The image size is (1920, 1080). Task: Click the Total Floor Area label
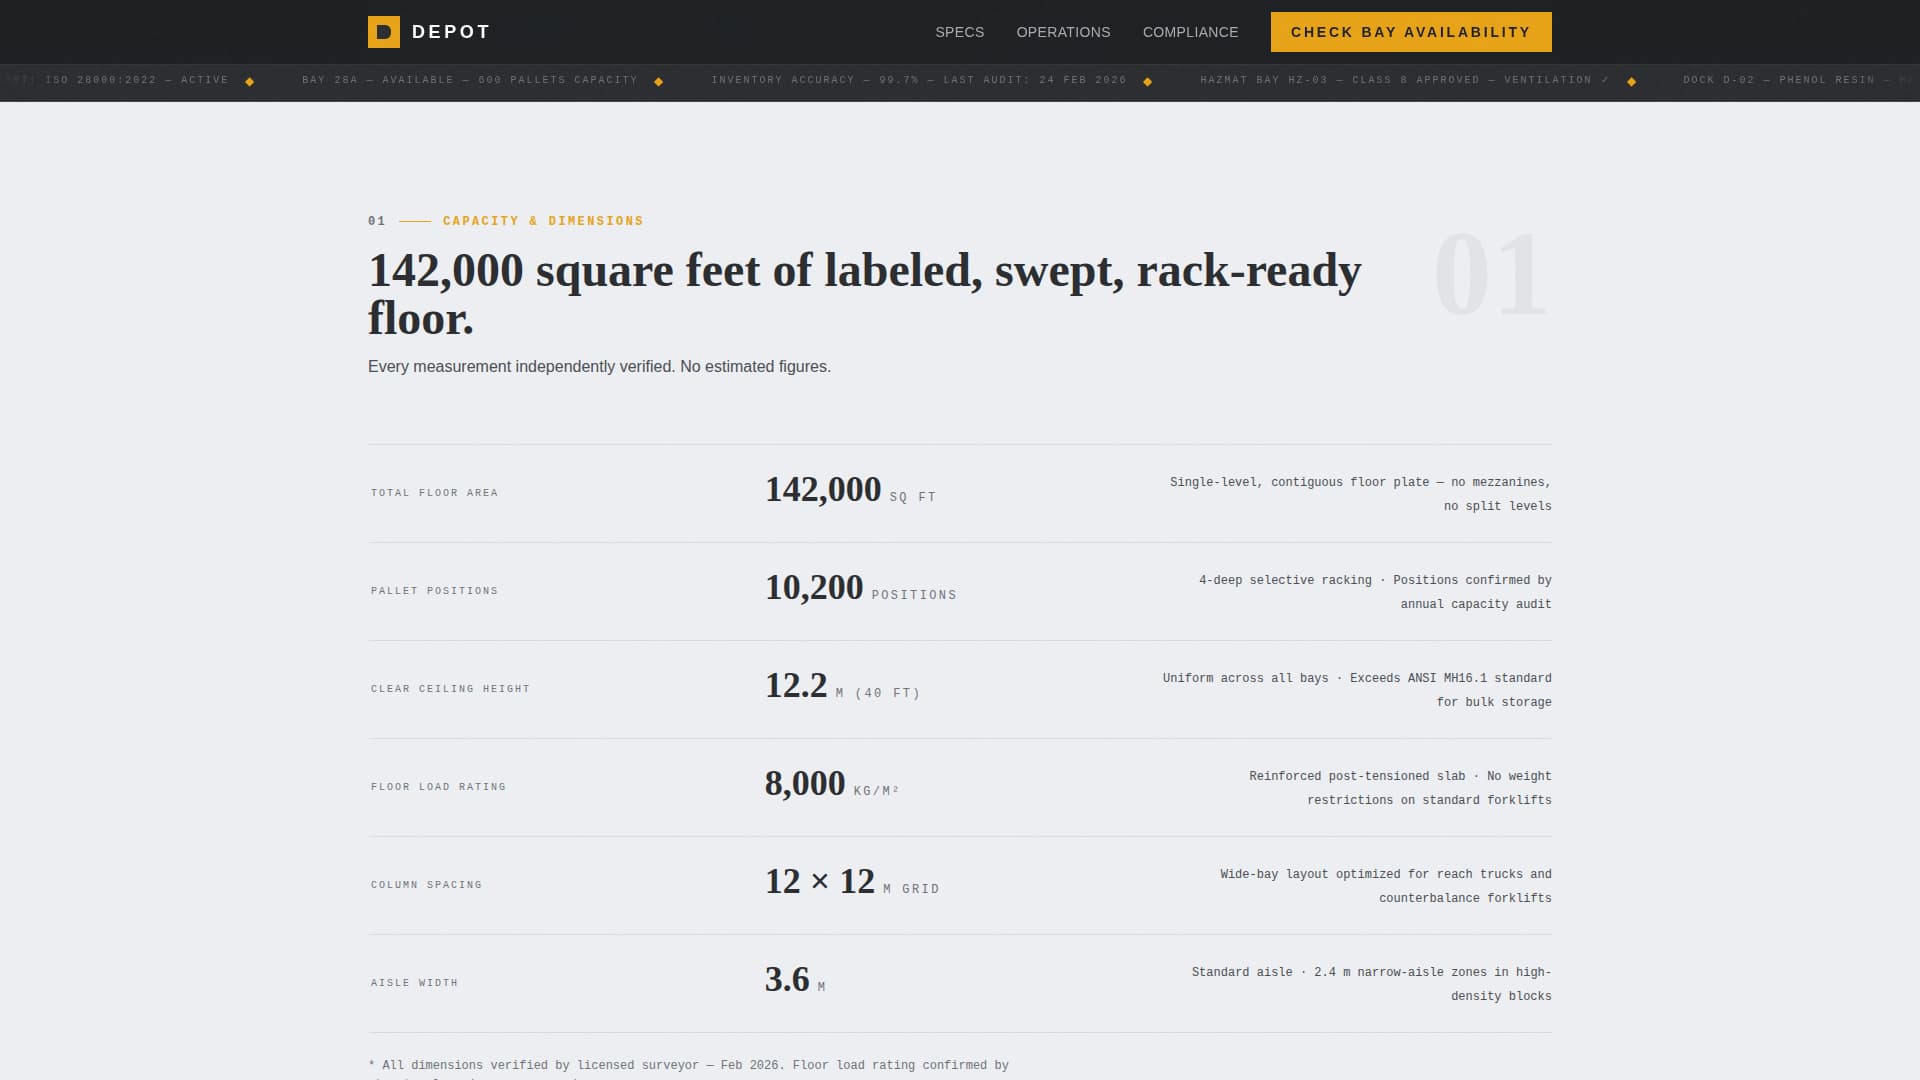pyautogui.click(x=434, y=493)
